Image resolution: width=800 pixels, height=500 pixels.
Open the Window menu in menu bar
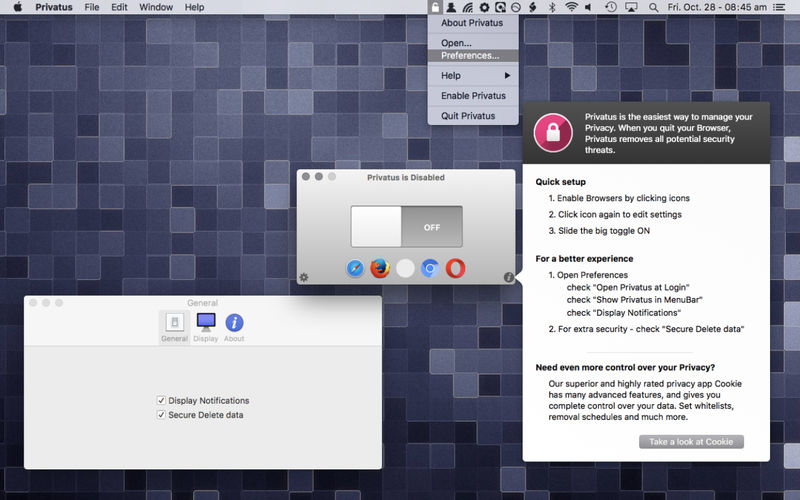coord(155,7)
